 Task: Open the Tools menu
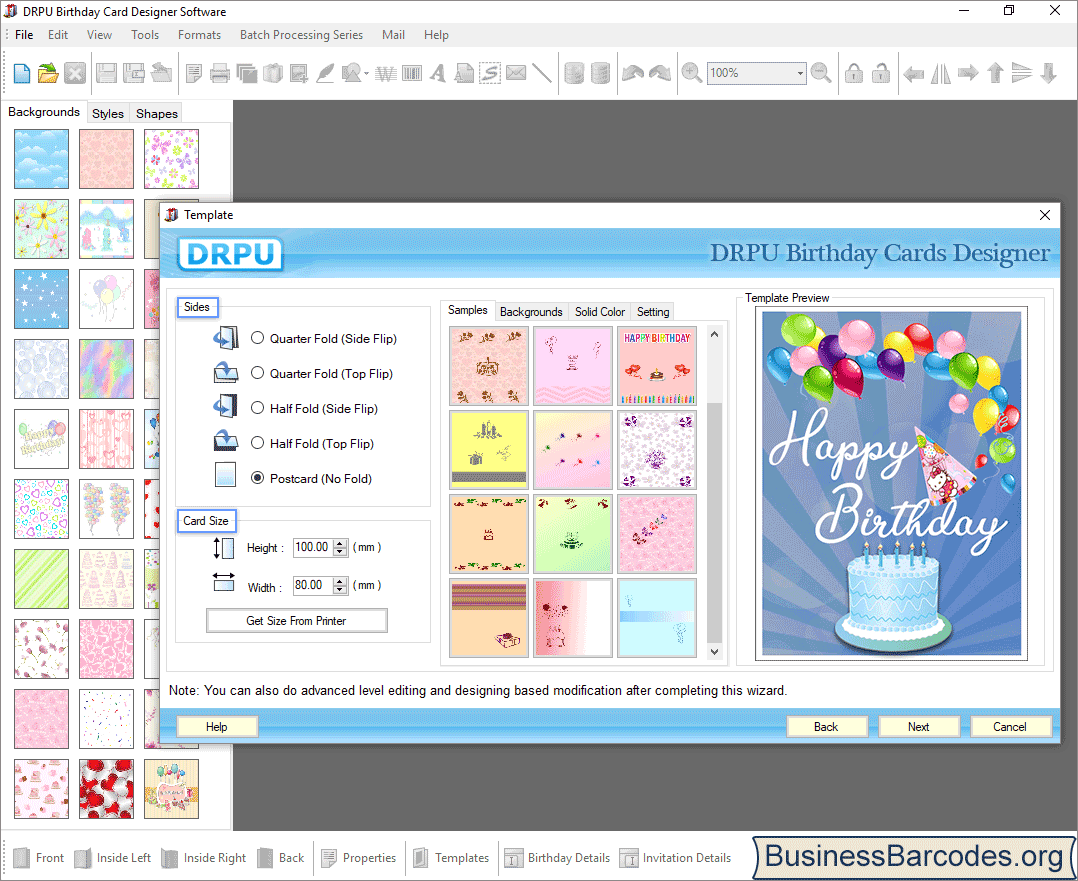[x=145, y=34]
